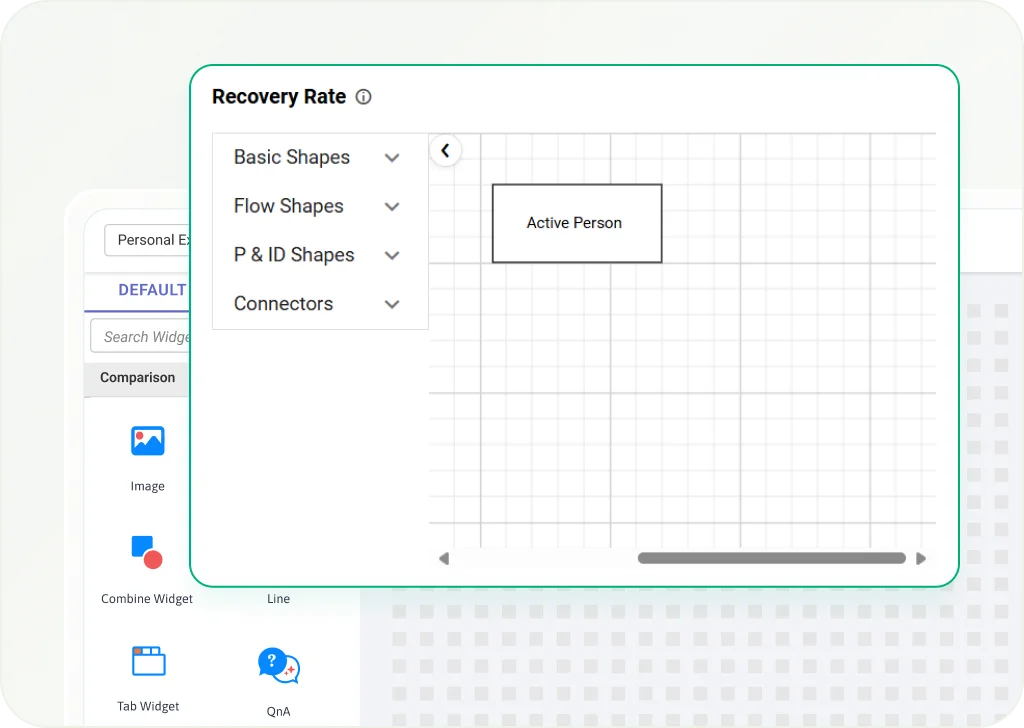Click the Comparison category header
This screenshot has width=1024, height=728.
tap(138, 378)
